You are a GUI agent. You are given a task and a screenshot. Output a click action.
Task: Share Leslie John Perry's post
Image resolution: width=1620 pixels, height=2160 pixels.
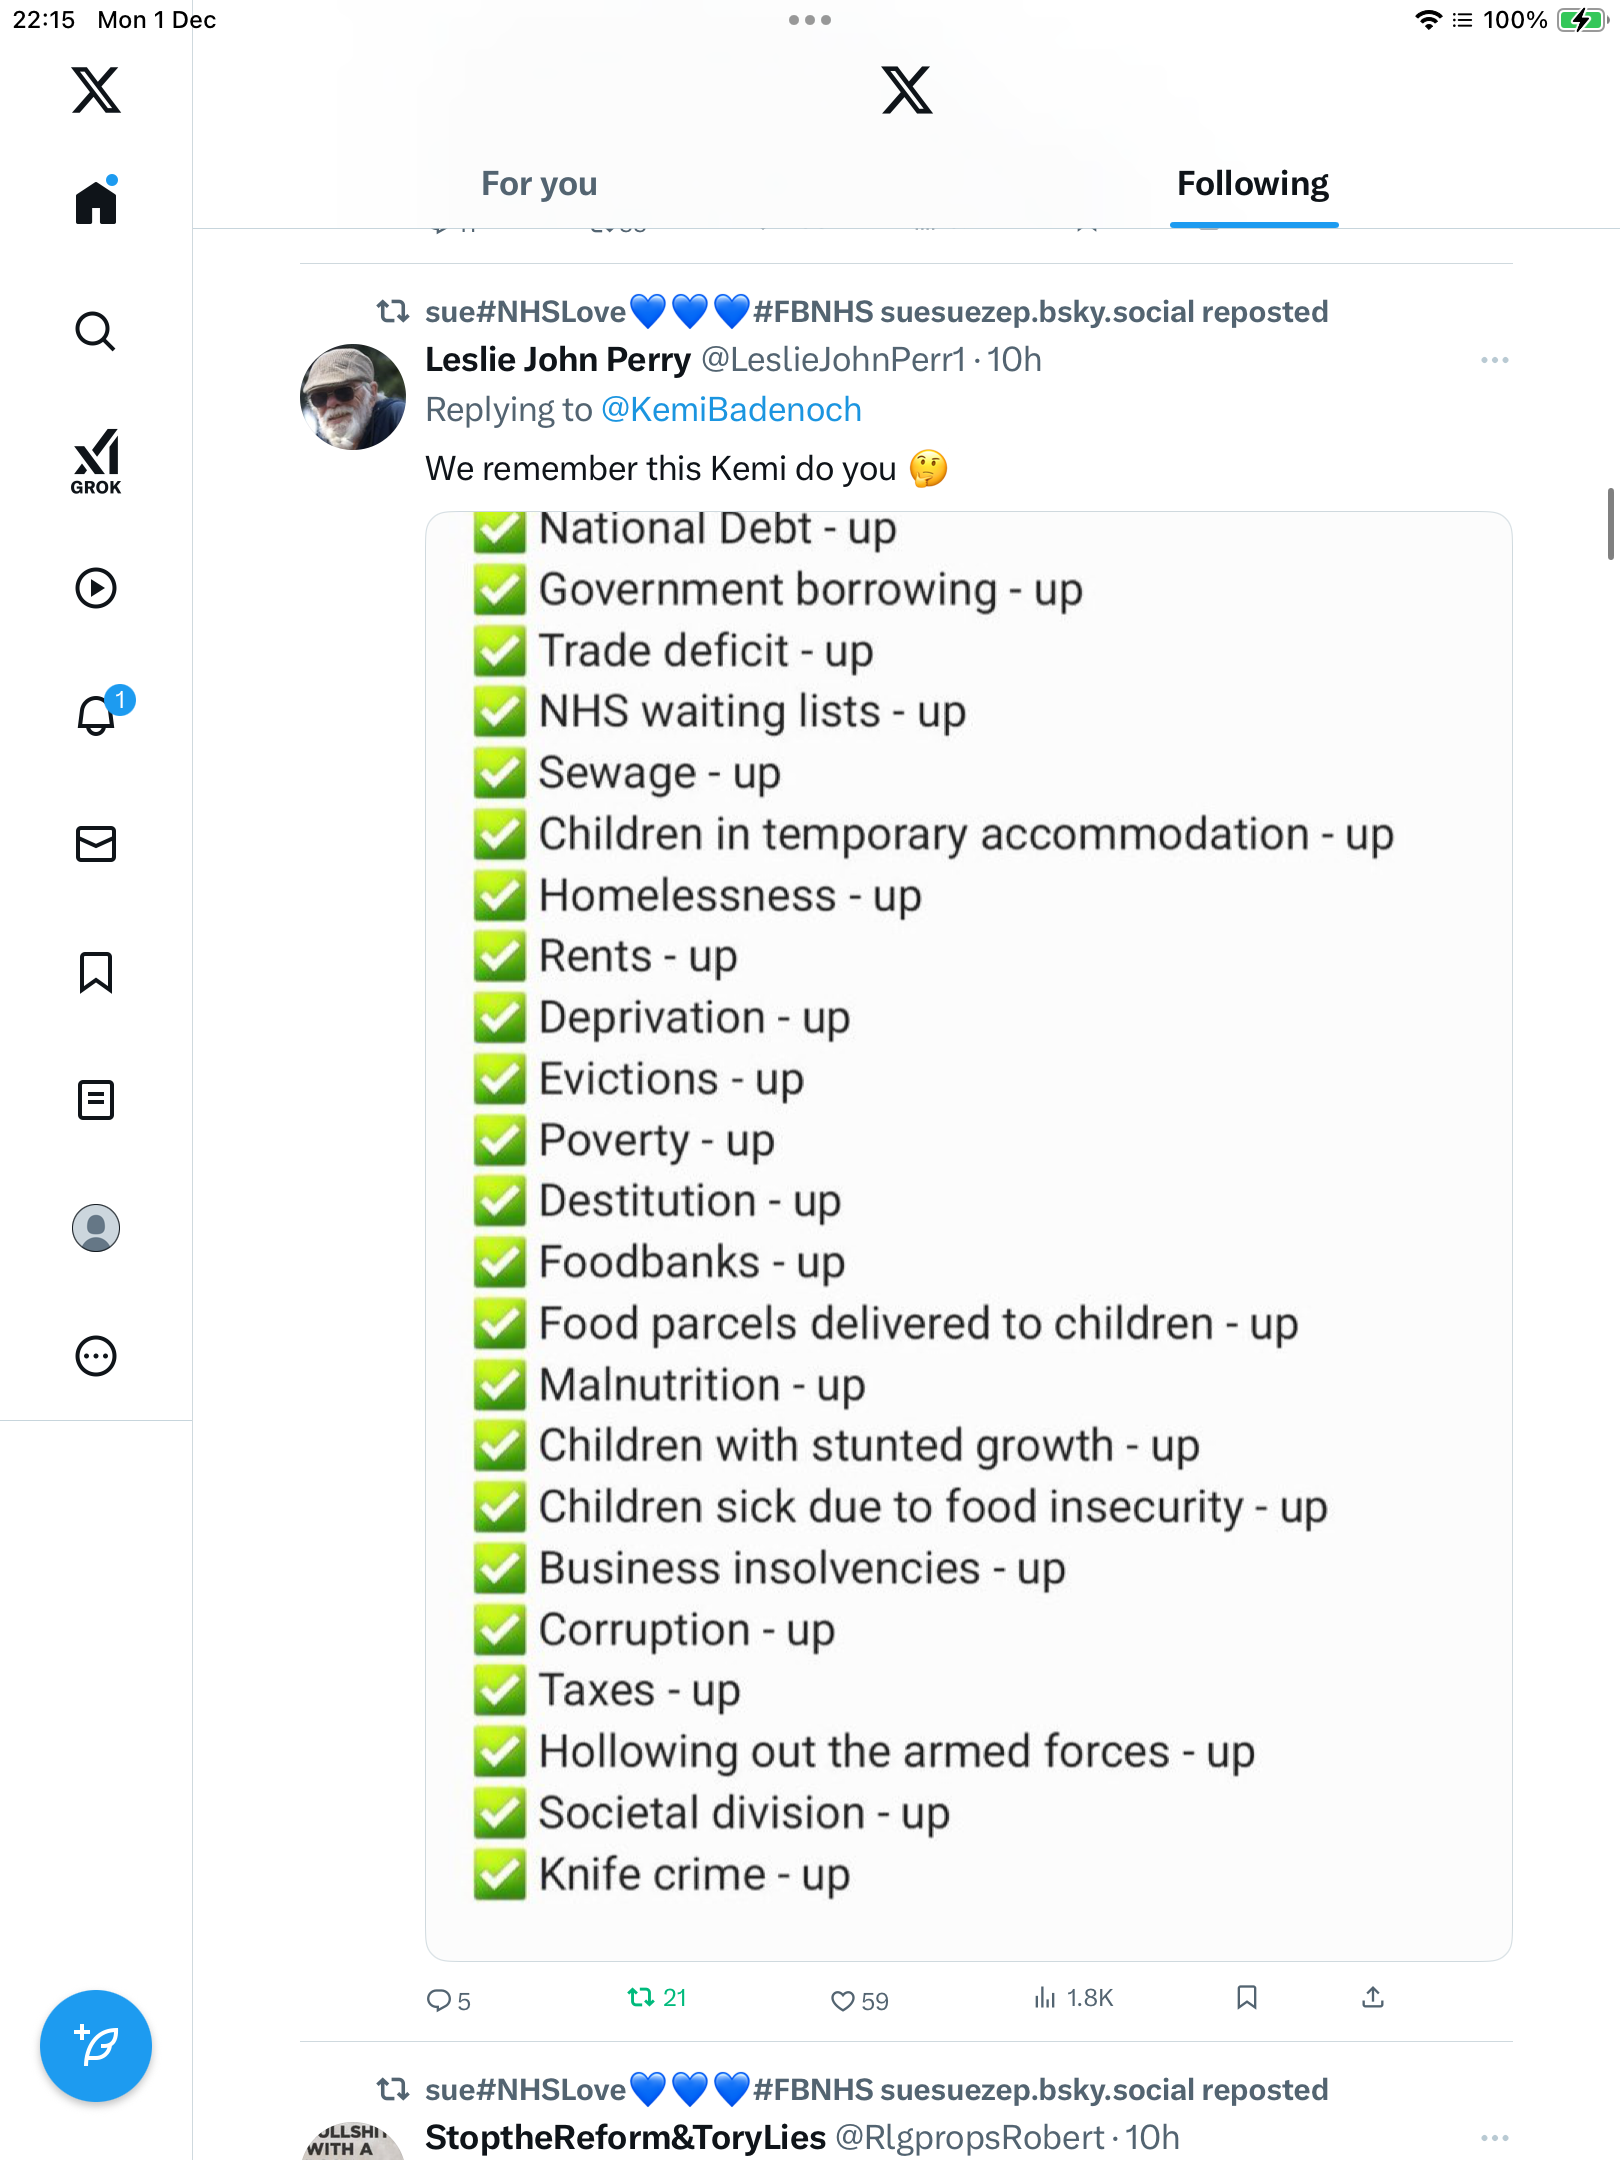click(x=1373, y=1998)
